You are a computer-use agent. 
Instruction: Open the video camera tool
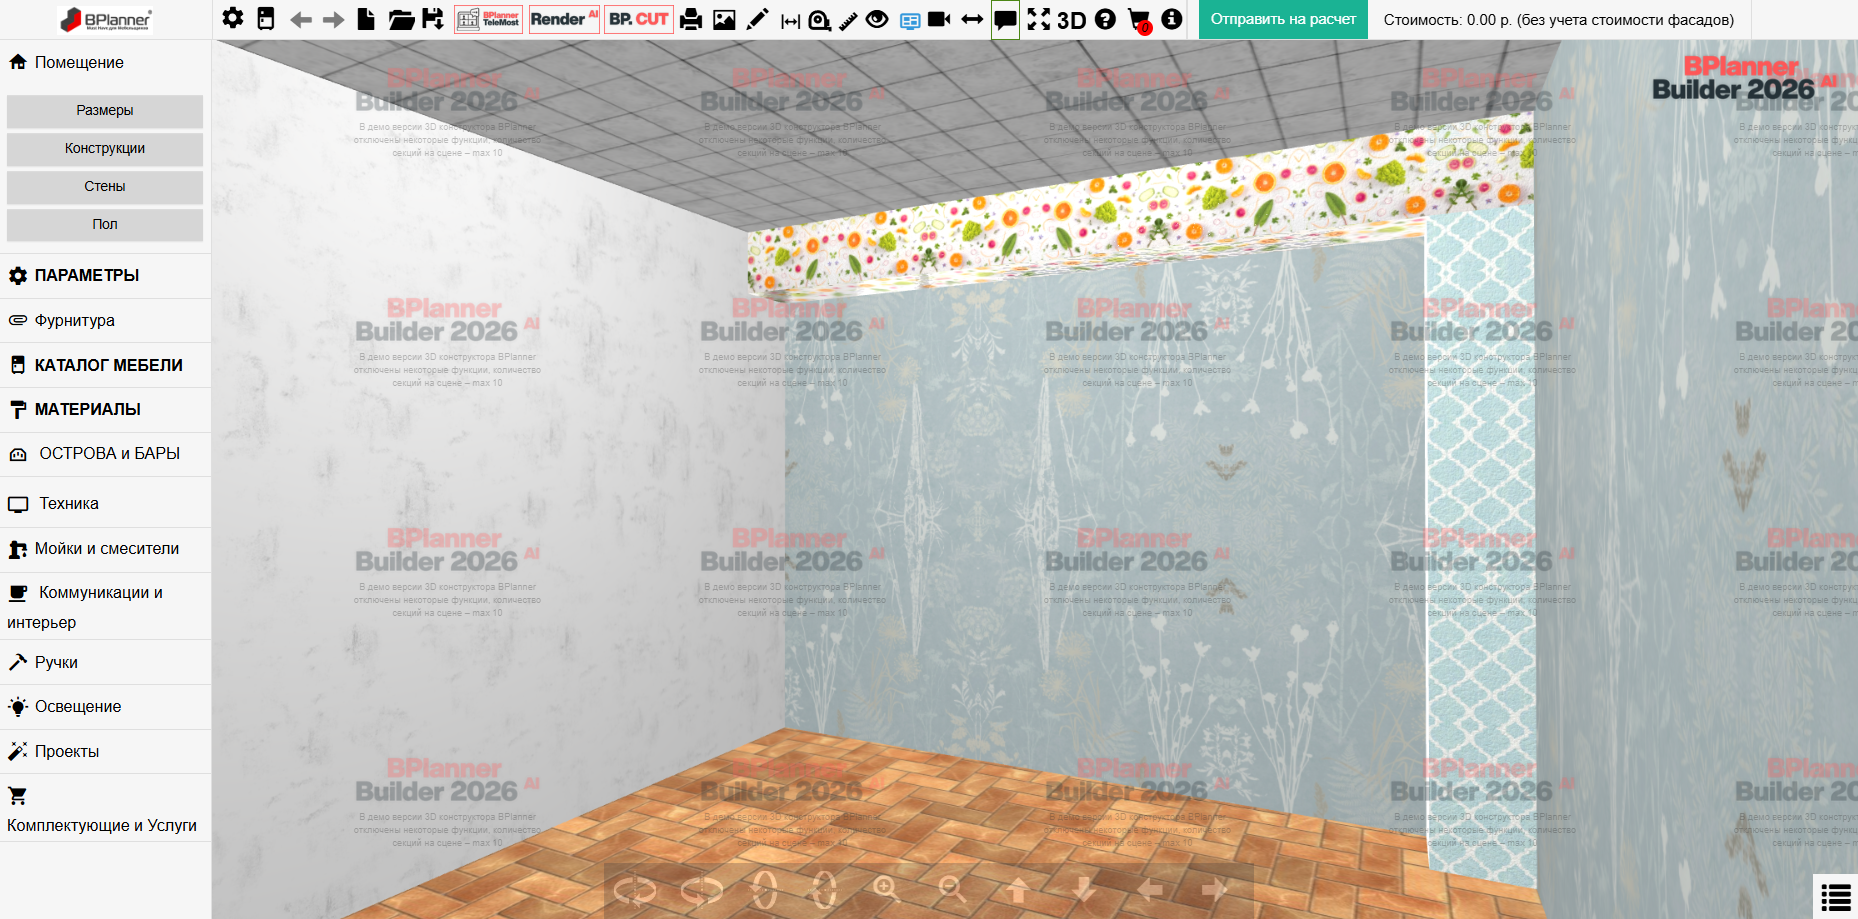click(x=939, y=19)
